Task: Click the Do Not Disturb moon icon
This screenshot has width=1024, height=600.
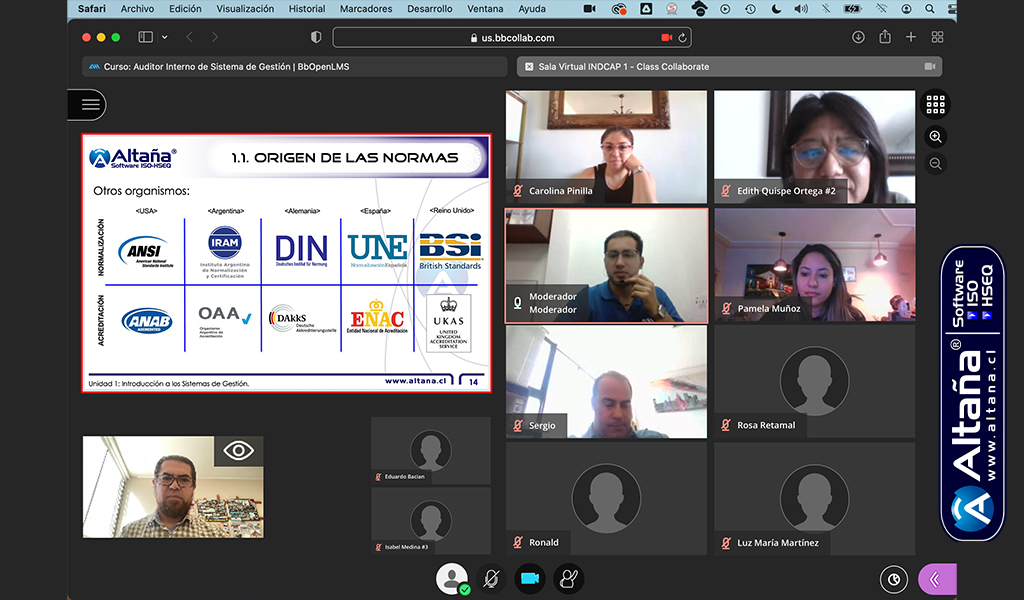Action: 776,8
